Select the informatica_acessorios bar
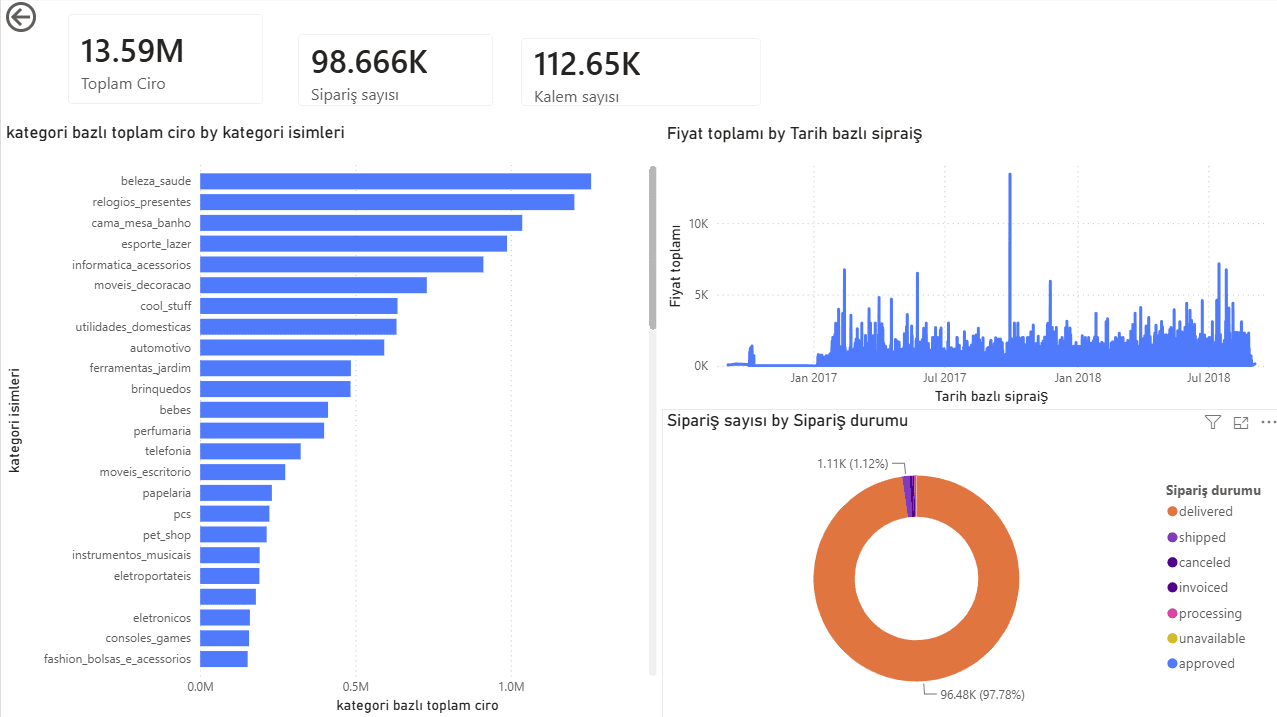 (x=341, y=264)
